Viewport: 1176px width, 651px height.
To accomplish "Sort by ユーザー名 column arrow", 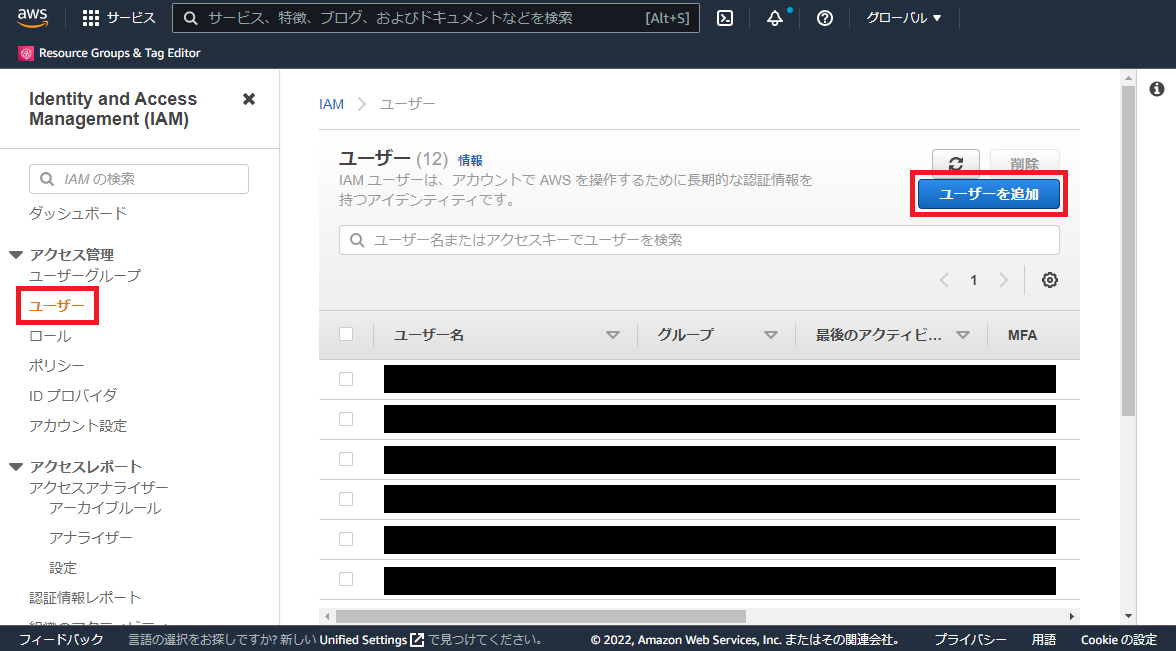I will [613, 335].
